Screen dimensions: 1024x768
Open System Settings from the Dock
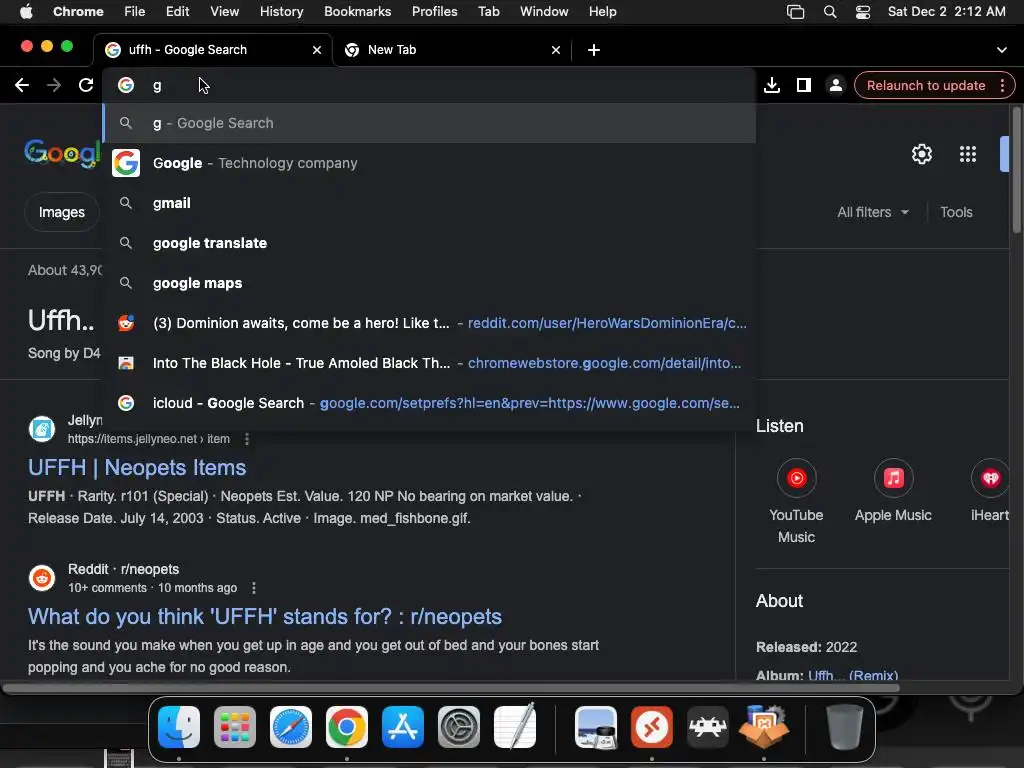tap(458, 727)
